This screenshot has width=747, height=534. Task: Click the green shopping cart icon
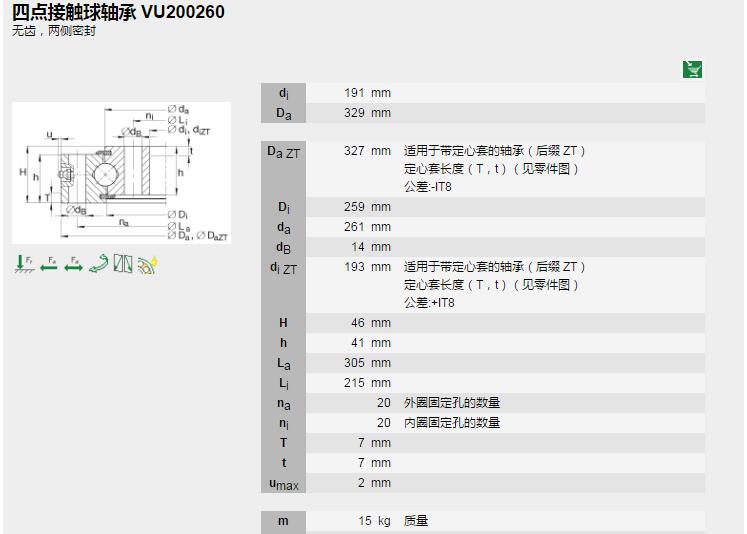pos(692,70)
